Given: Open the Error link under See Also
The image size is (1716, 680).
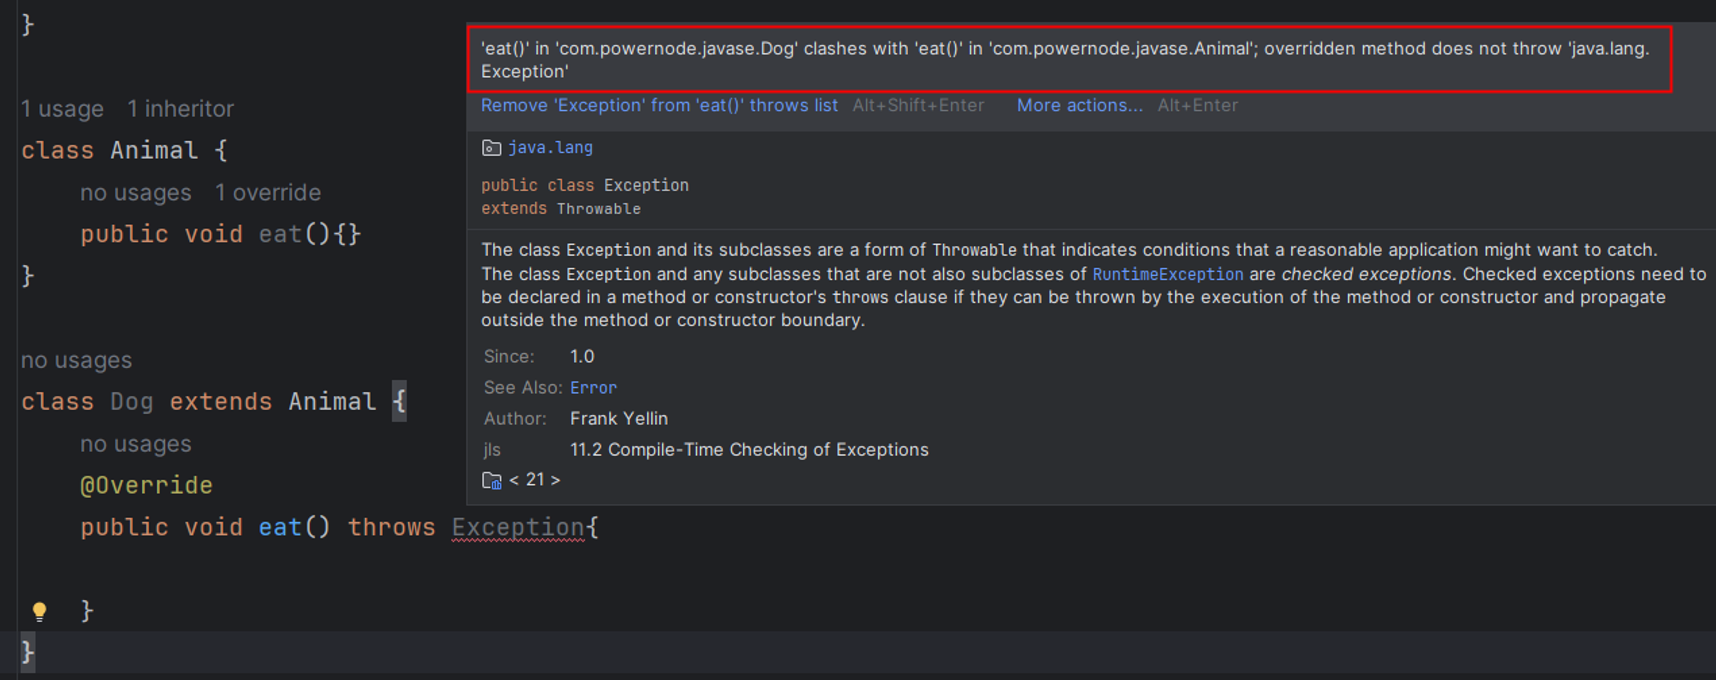Looking at the screenshot, I should pos(593,388).
